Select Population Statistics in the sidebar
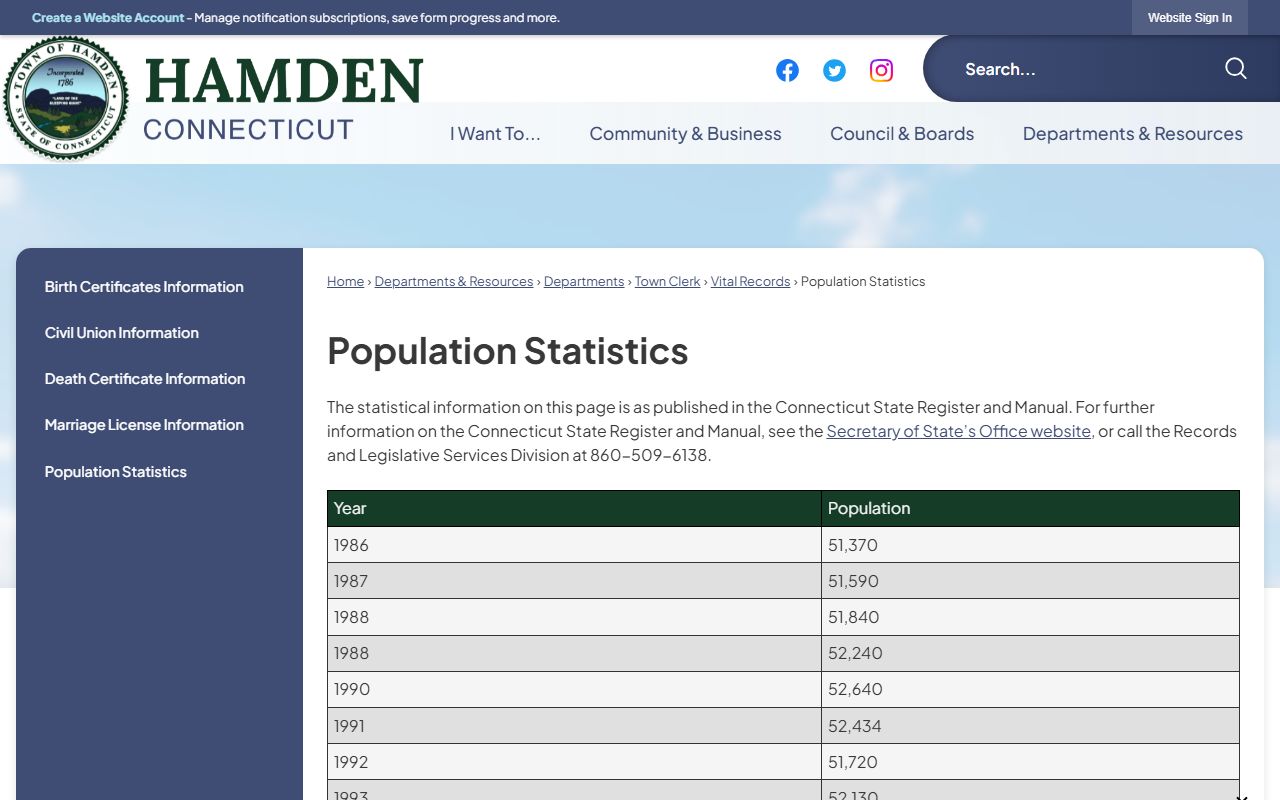The image size is (1280, 800). pyautogui.click(x=115, y=471)
